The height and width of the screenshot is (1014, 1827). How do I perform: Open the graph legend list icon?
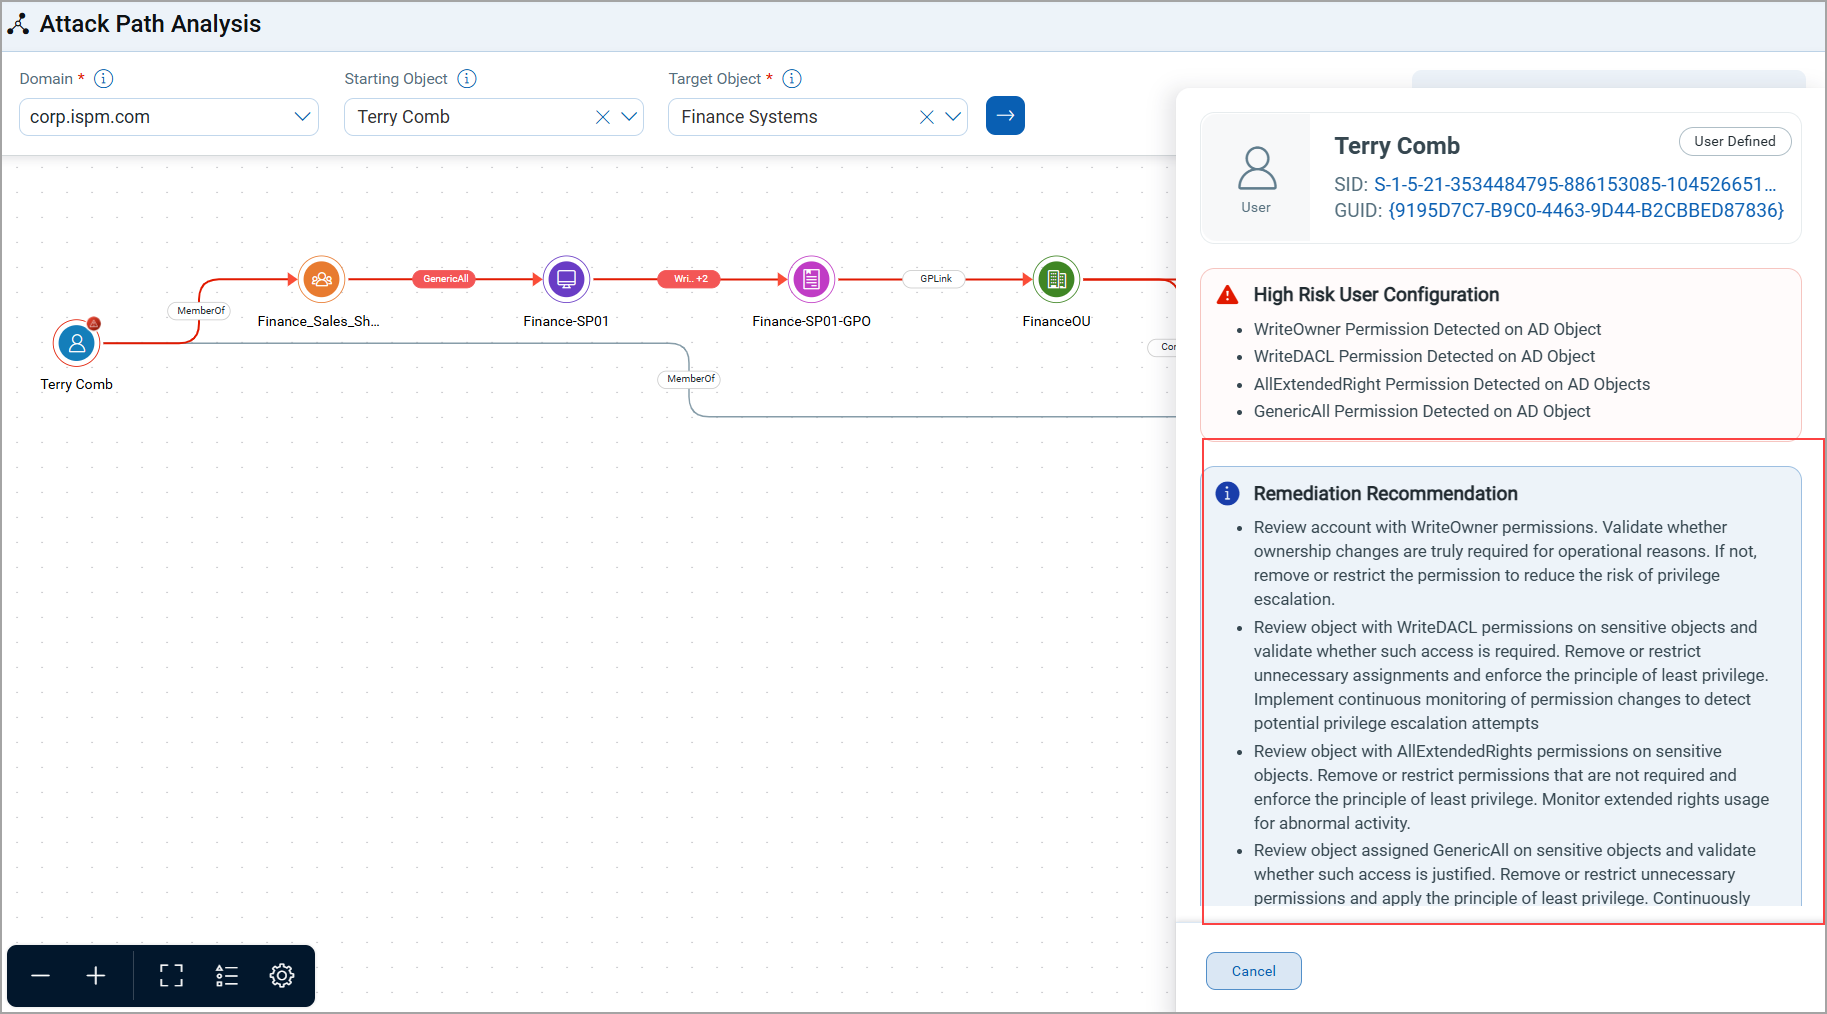click(227, 976)
